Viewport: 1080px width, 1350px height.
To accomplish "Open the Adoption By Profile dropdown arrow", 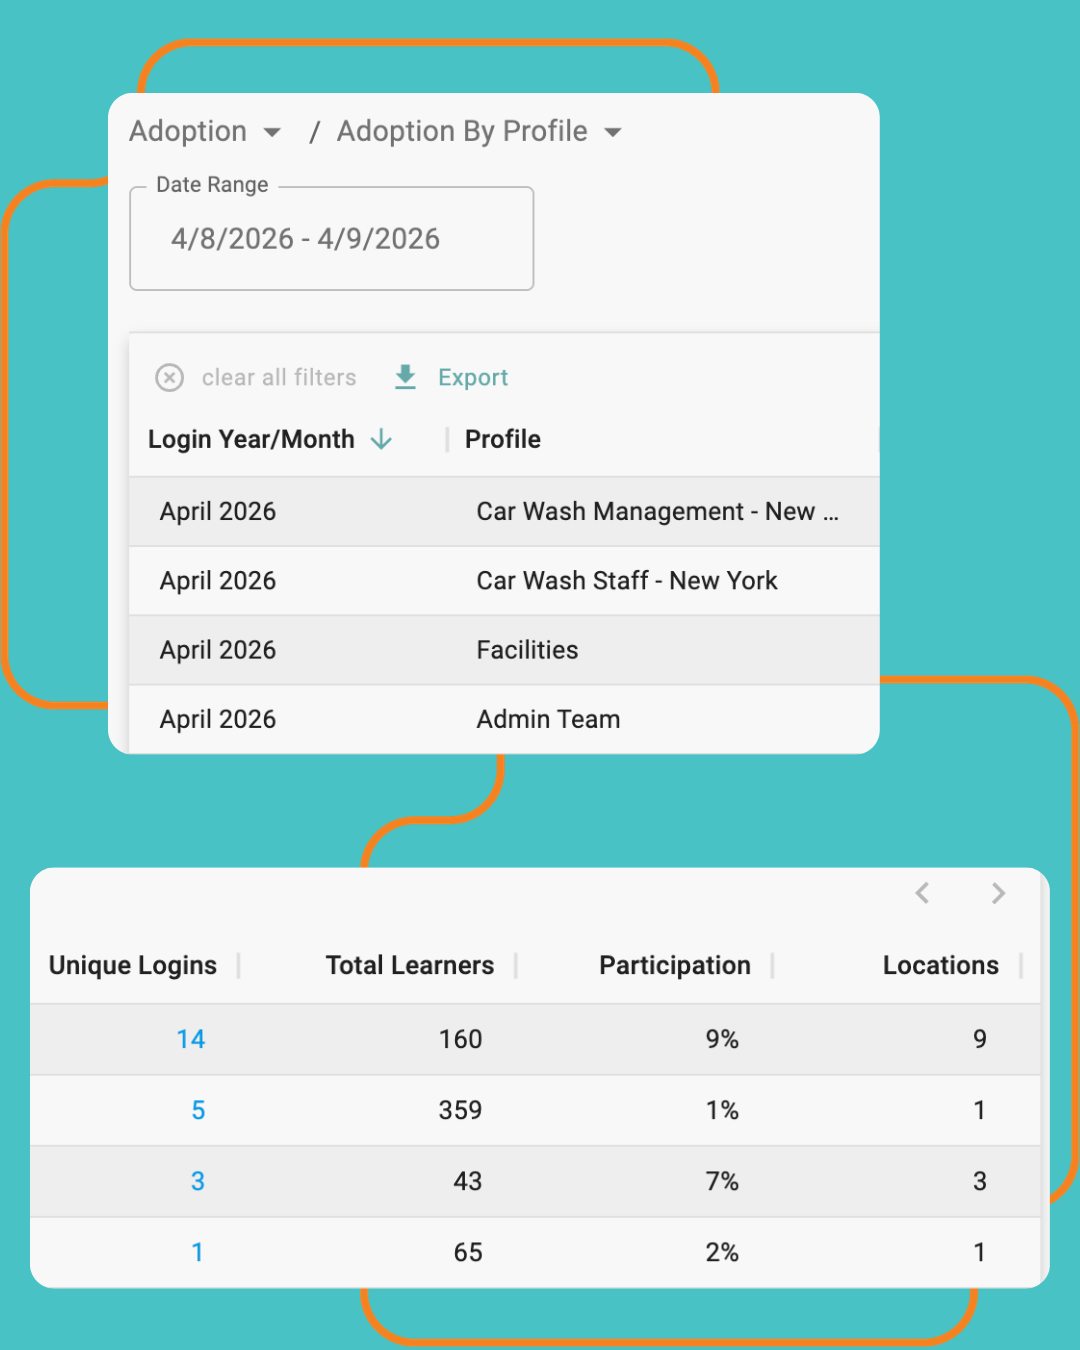I will [613, 132].
